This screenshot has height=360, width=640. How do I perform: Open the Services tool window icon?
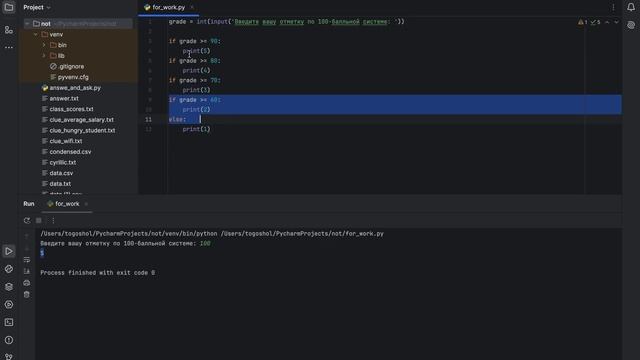(x=9, y=305)
